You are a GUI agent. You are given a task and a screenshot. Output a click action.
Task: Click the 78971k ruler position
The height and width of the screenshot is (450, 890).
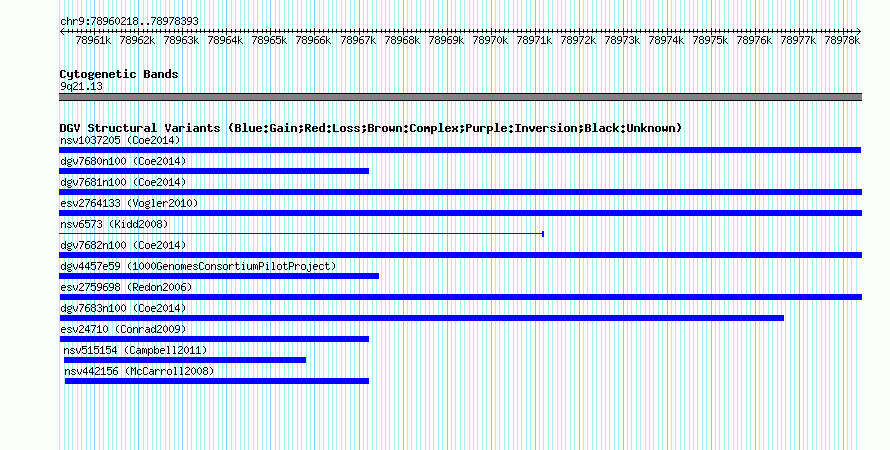[x=534, y=40]
